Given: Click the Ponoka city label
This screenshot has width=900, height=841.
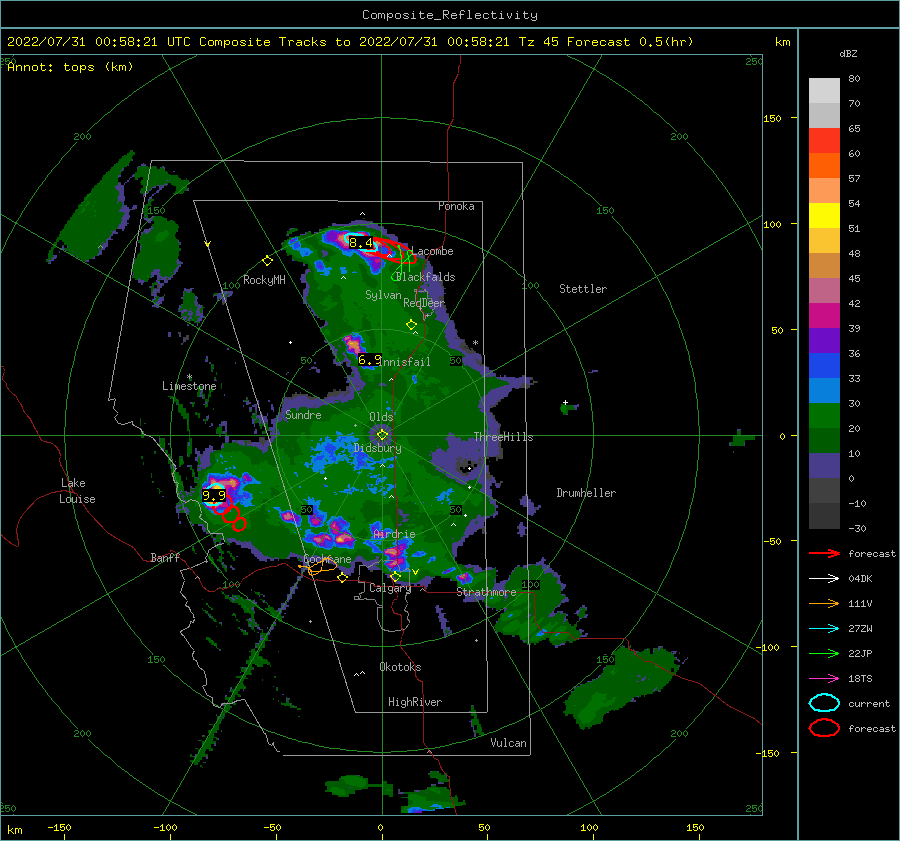Looking at the screenshot, I should 456,206.
